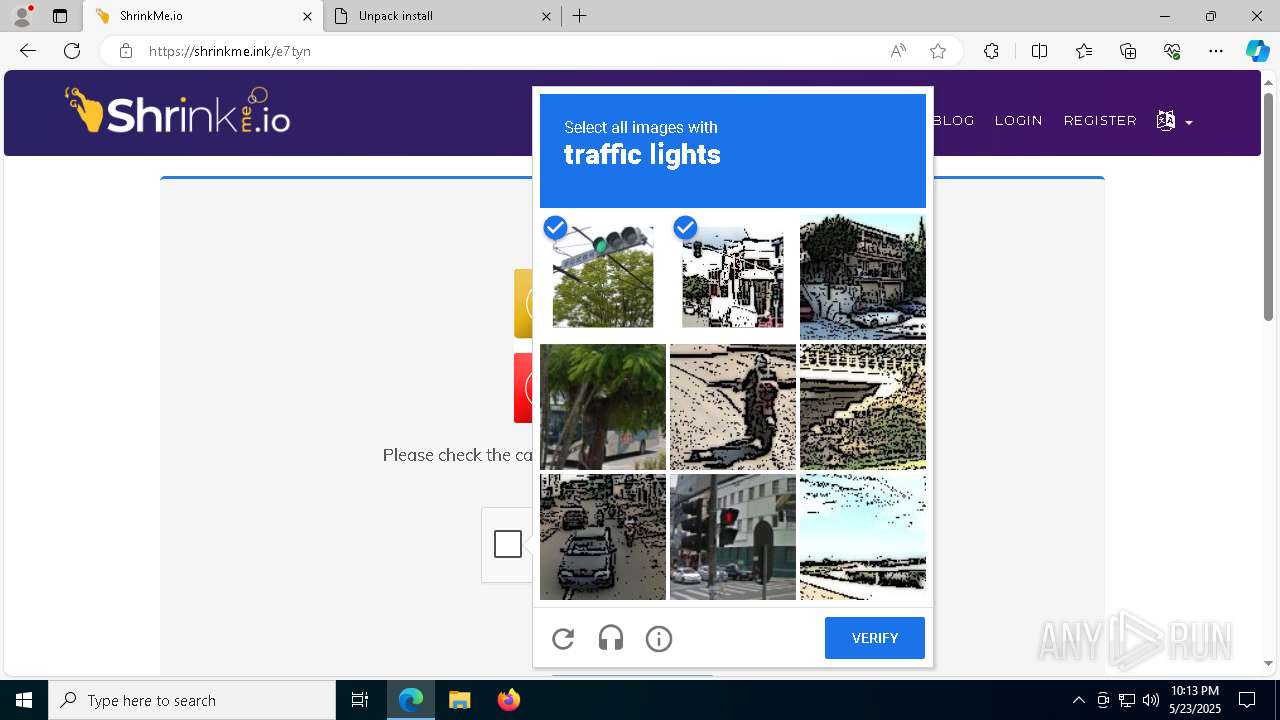Select the sky and shoreline image tile

pyautogui.click(x=863, y=537)
